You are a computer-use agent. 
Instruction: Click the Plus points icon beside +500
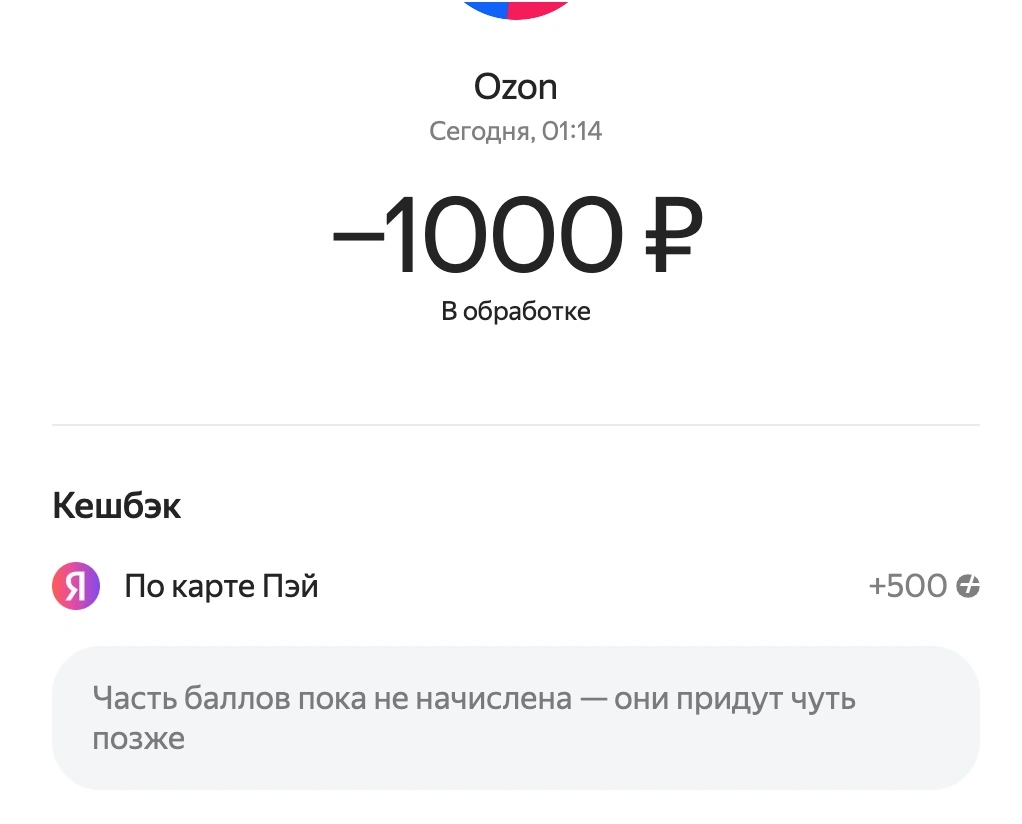tap(968, 585)
